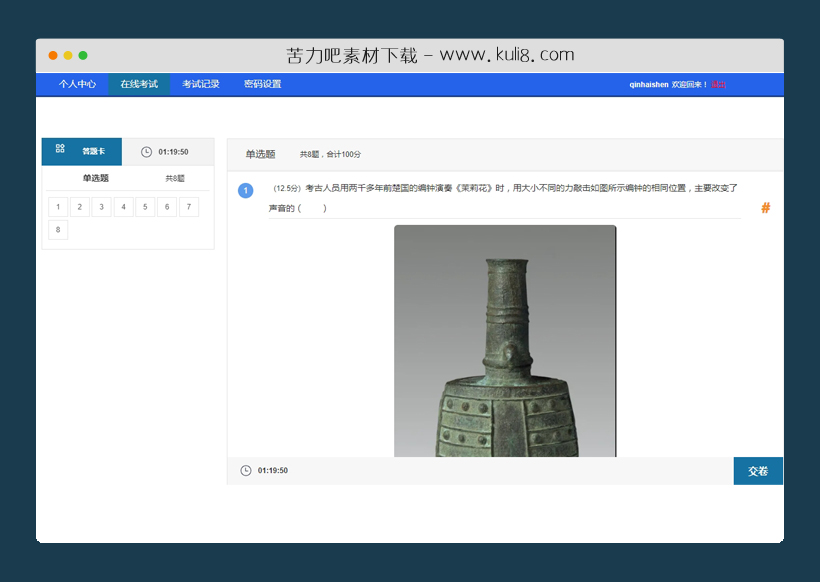
Task: Click the circled question number 1 badge
Action: tap(246, 190)
